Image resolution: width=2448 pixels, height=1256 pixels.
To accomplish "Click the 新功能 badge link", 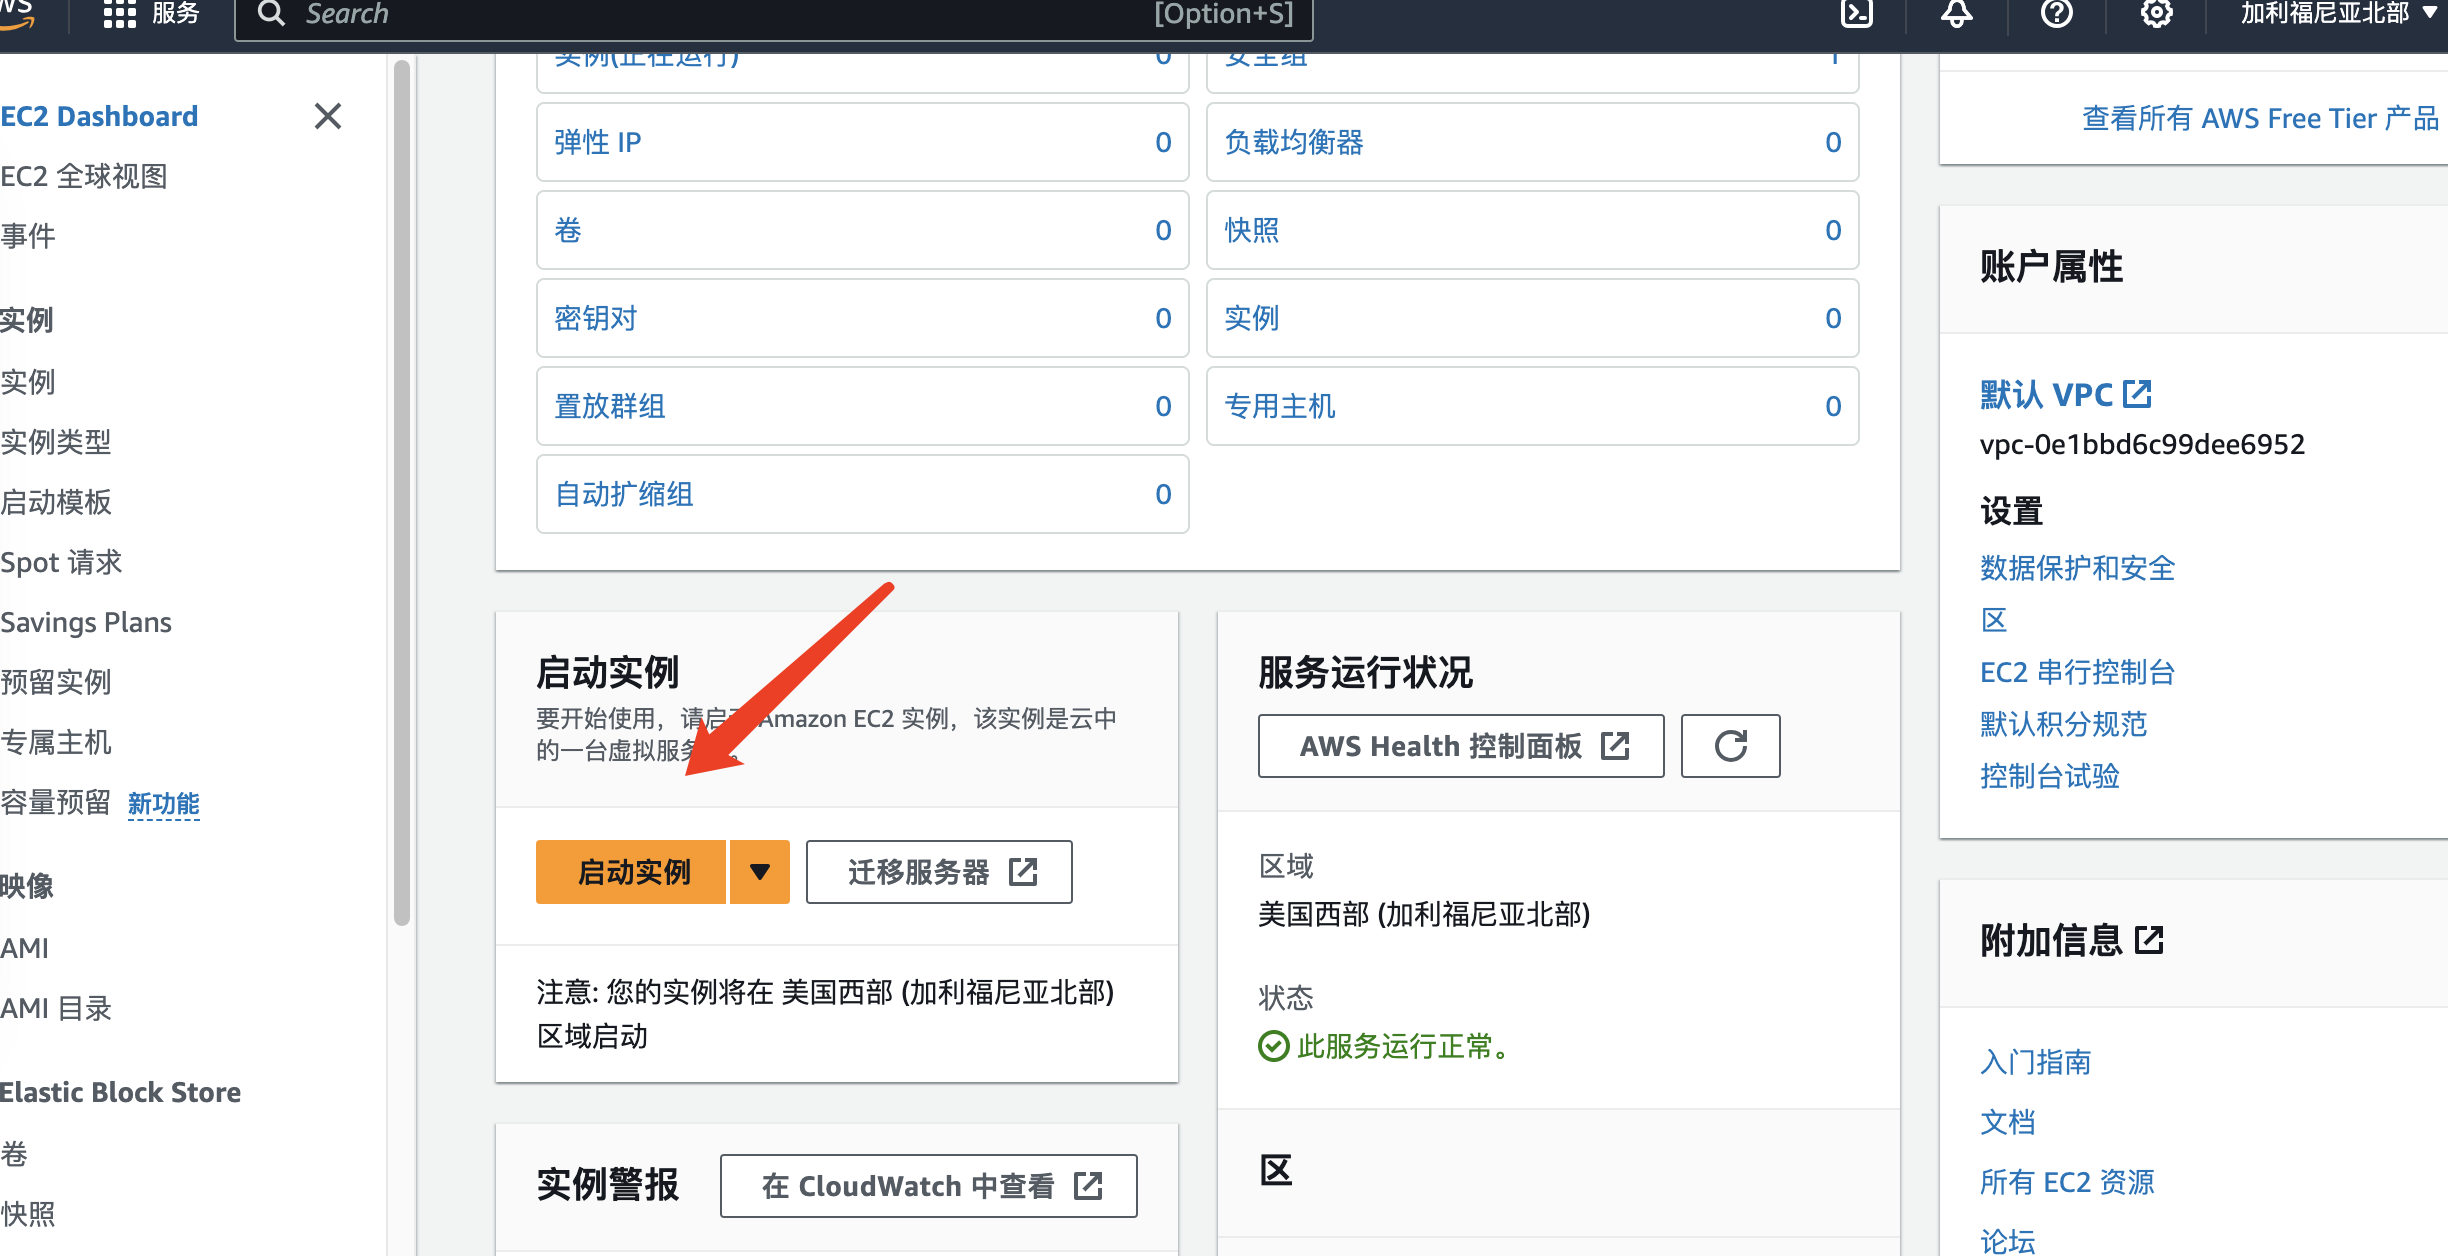I will click(x=164, y=804).
